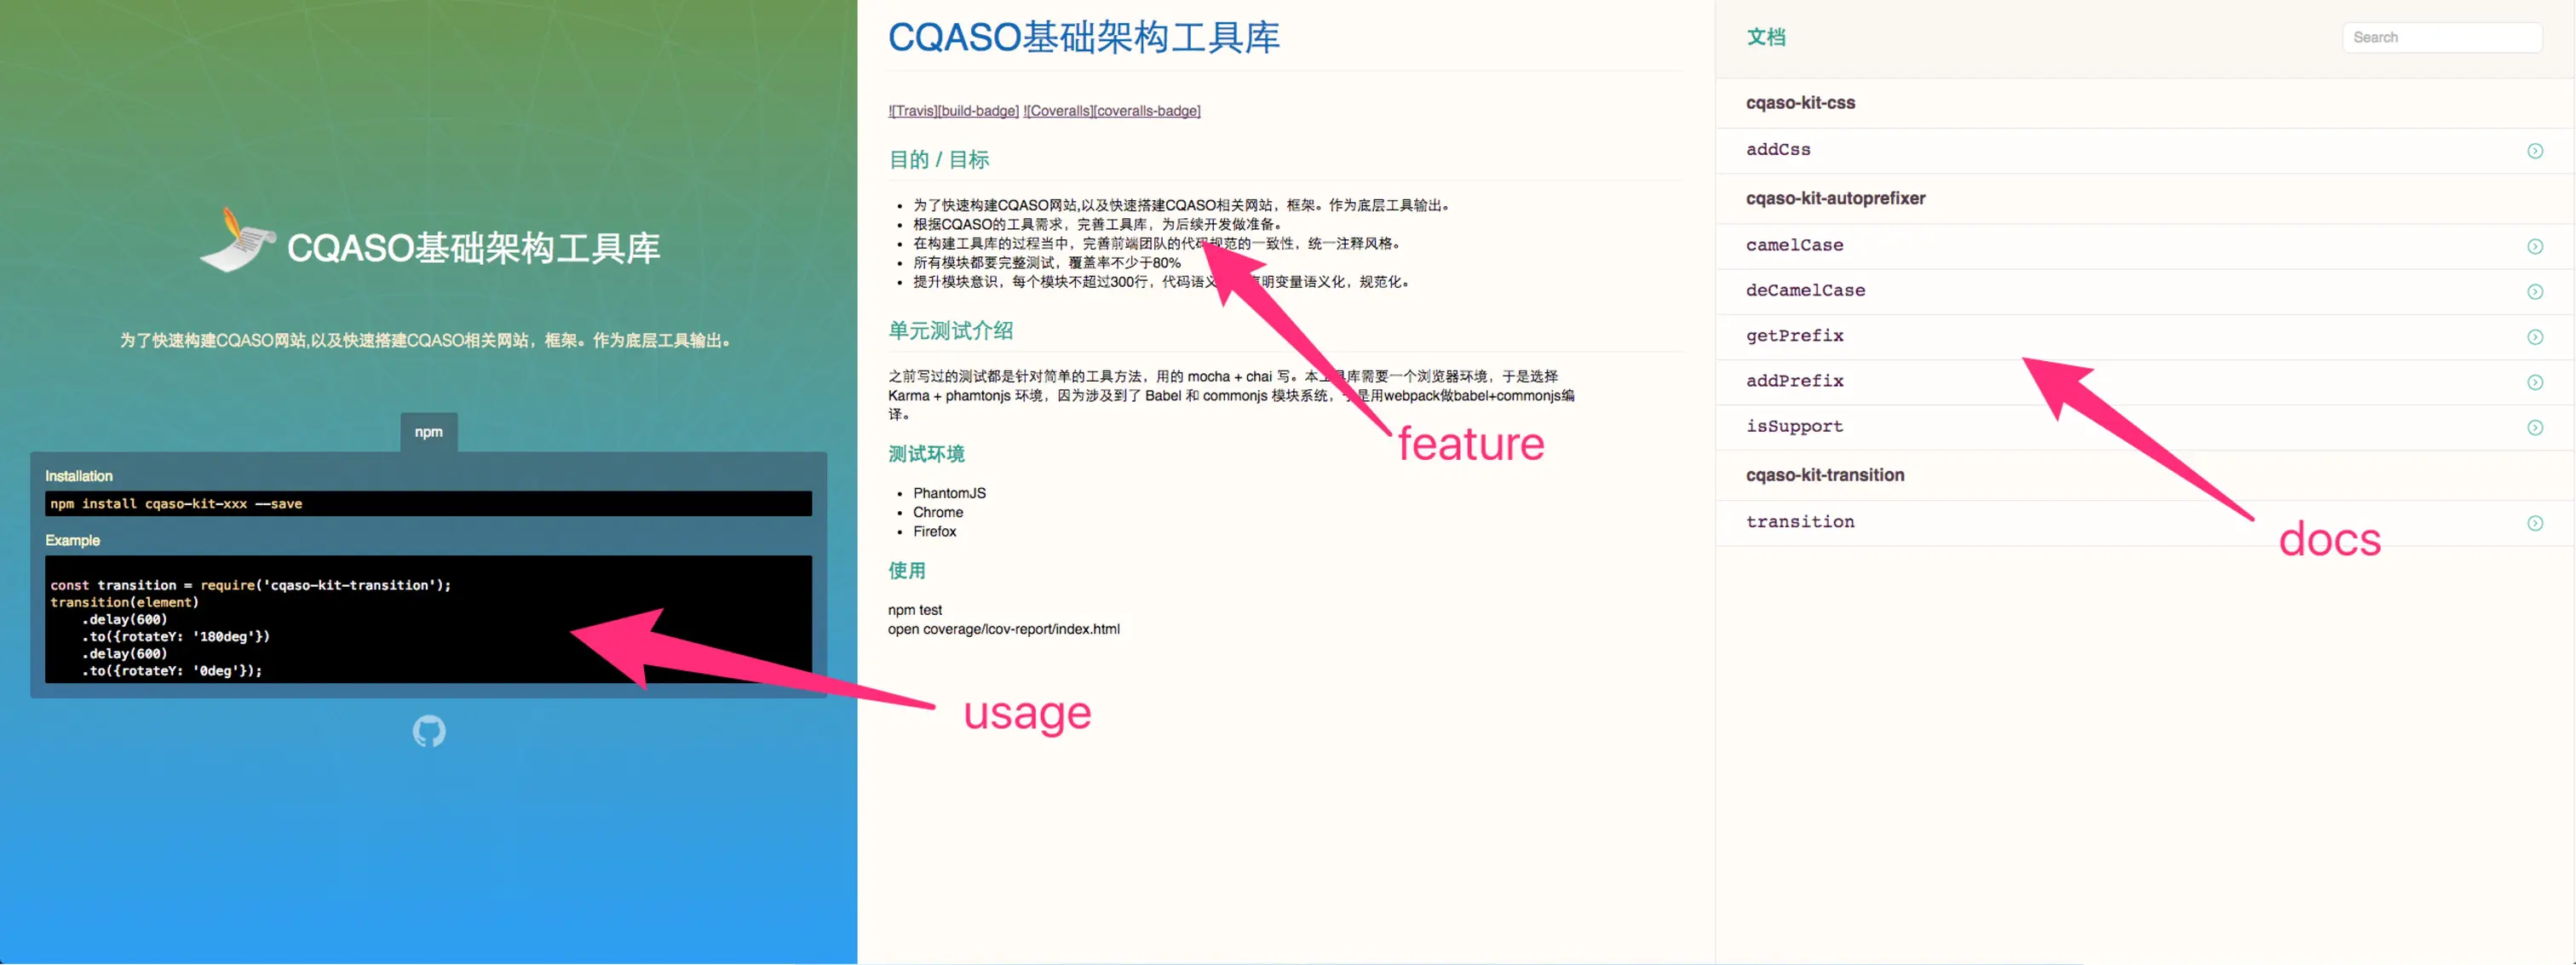Expand isSupport with its arrow icon
This screenshot has height=965, width=2576.
click(2534, 427)
